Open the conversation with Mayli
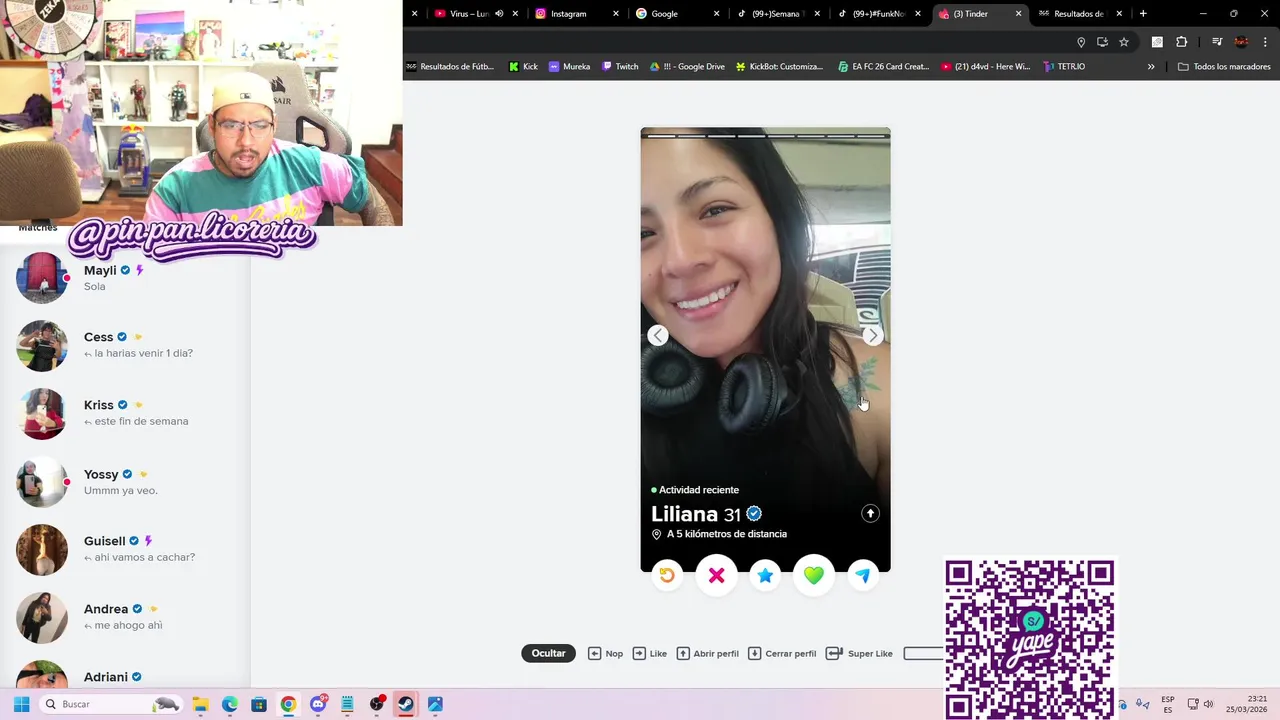This screenshot has height=720, width=1280. (125, 278)
